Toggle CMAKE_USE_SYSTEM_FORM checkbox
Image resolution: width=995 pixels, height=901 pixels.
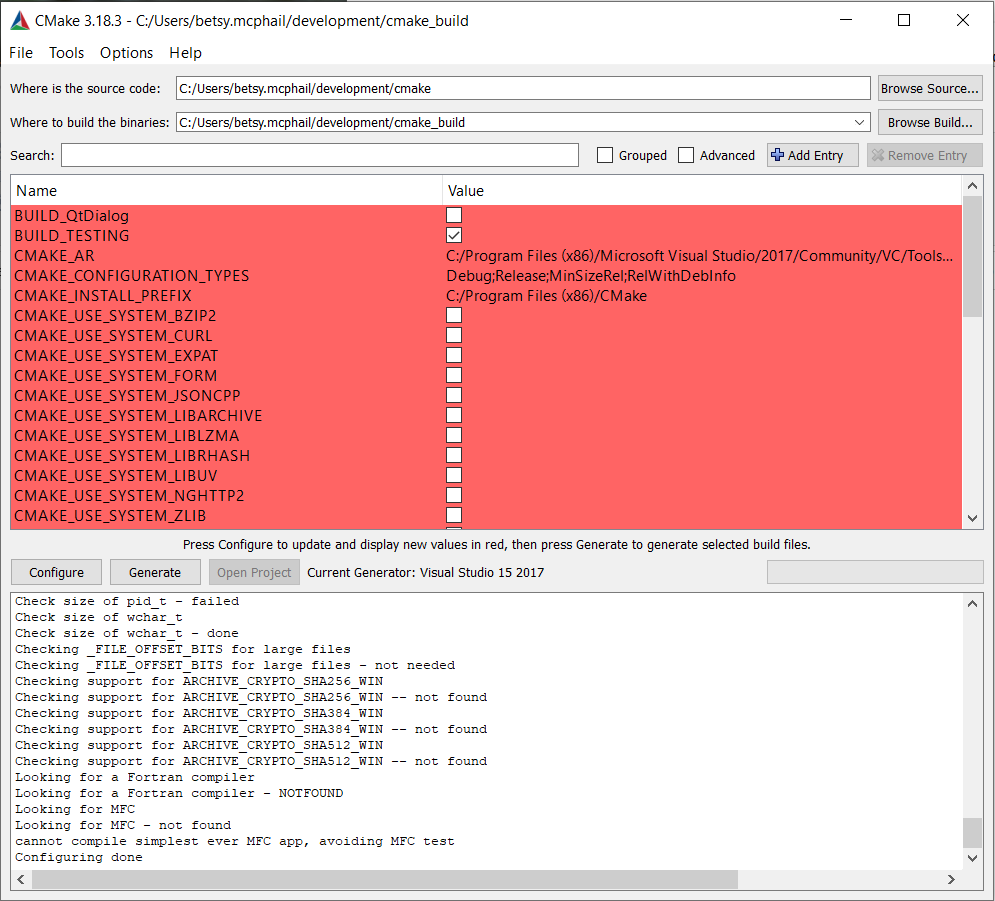[x=454, y=375]
